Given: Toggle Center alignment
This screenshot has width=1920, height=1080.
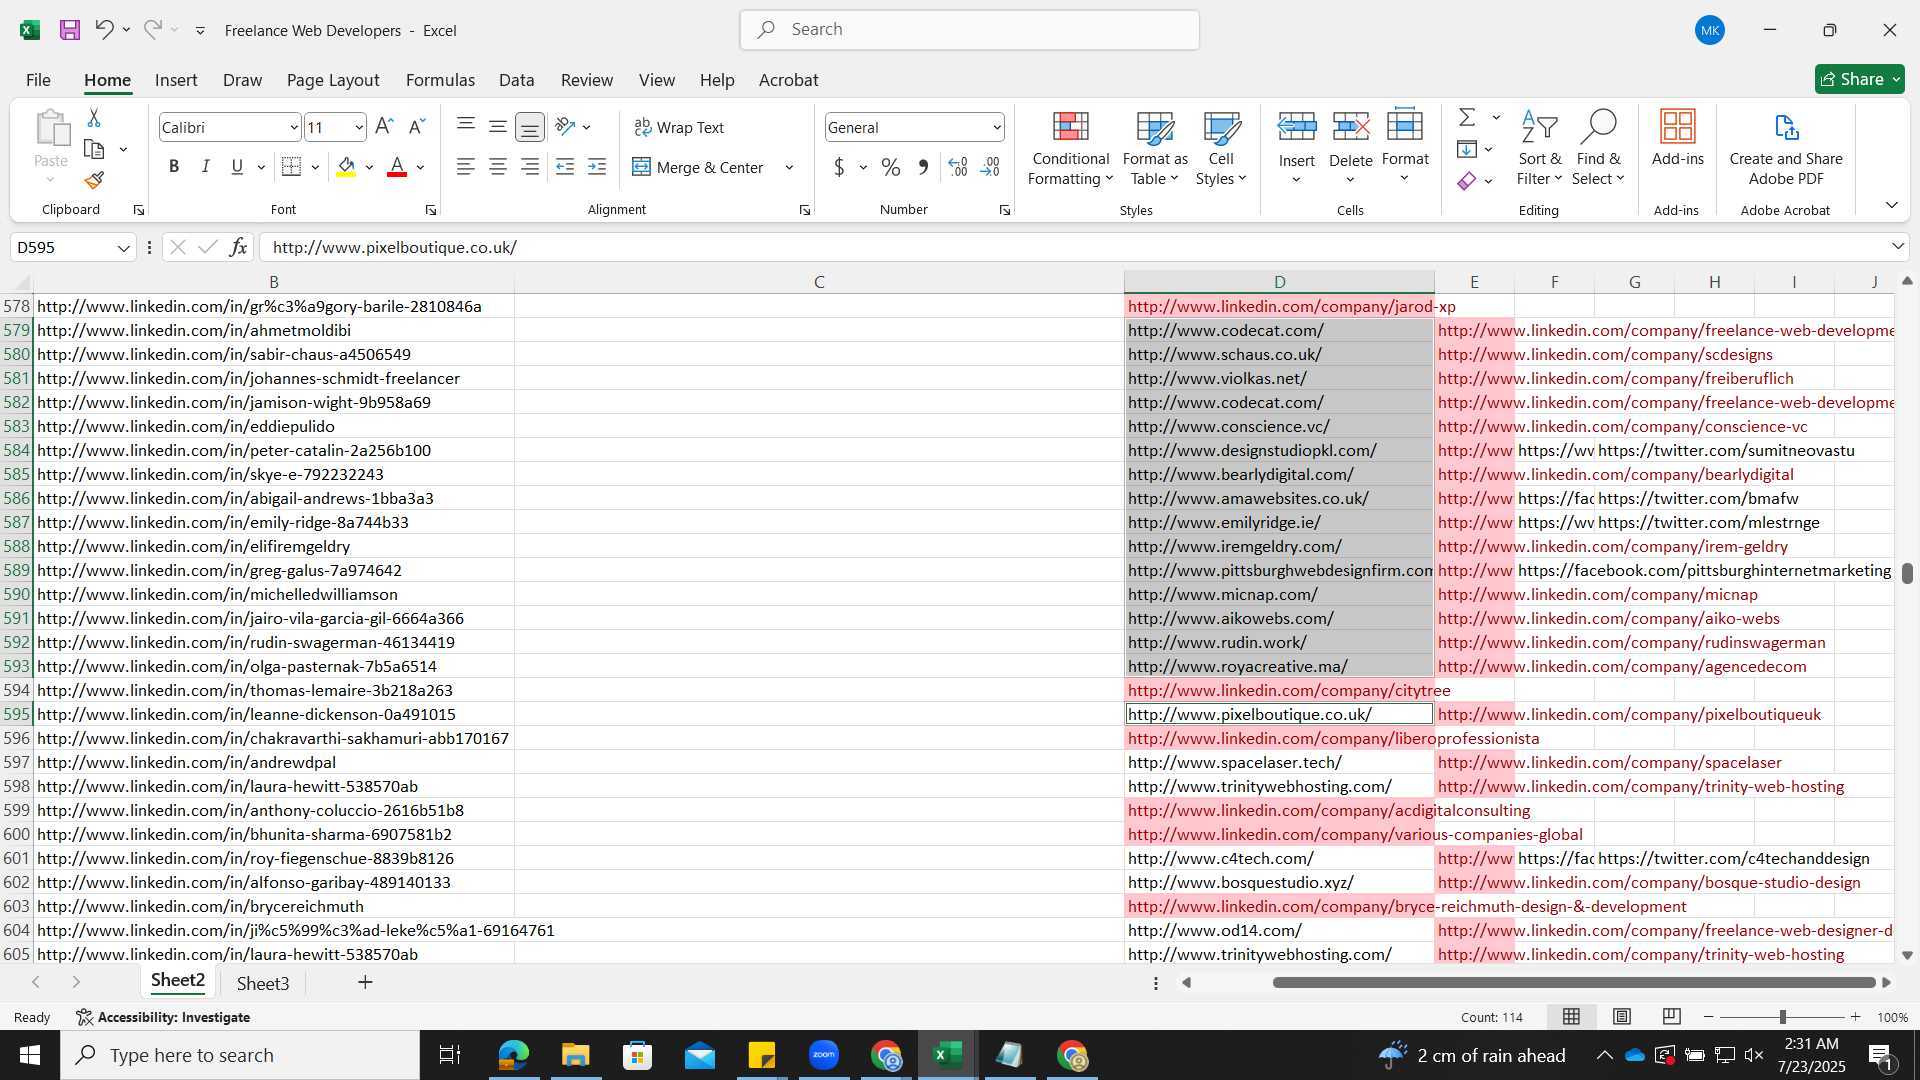Looking at the screenshot, I should pos(498,167).
